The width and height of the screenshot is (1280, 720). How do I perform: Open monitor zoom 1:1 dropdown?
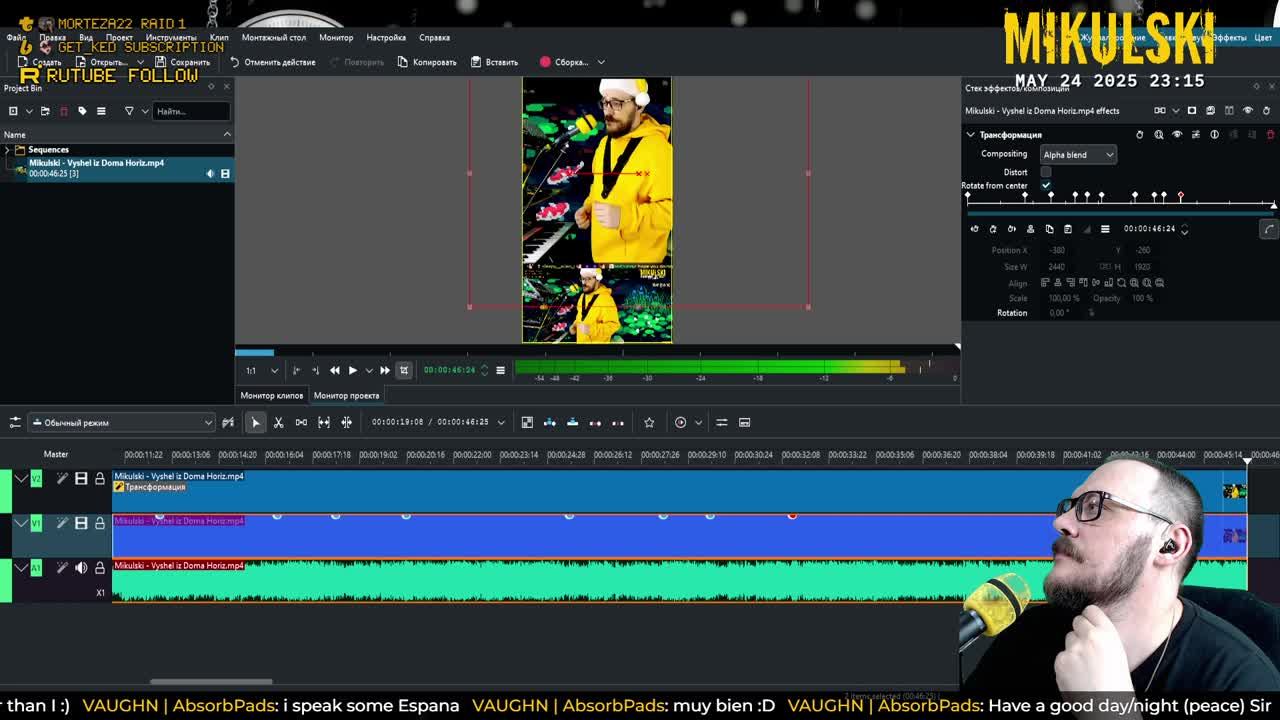coord(274,370)
